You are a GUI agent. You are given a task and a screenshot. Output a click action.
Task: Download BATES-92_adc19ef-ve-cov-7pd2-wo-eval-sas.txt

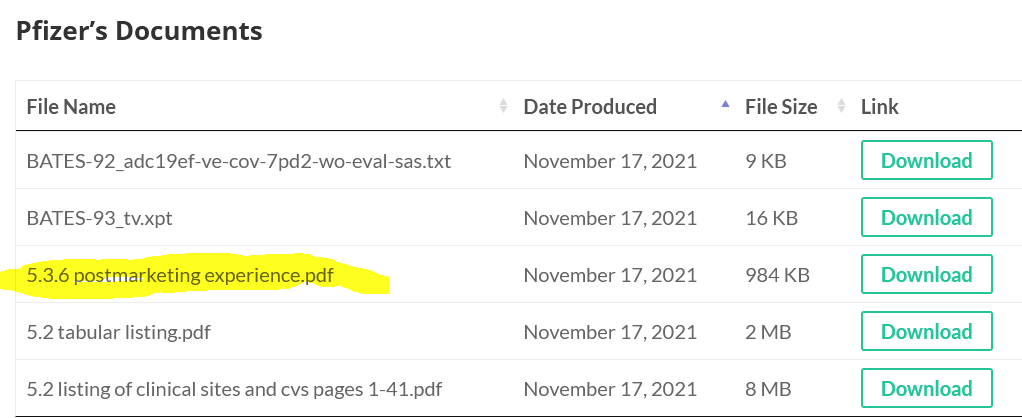[926, 160]
